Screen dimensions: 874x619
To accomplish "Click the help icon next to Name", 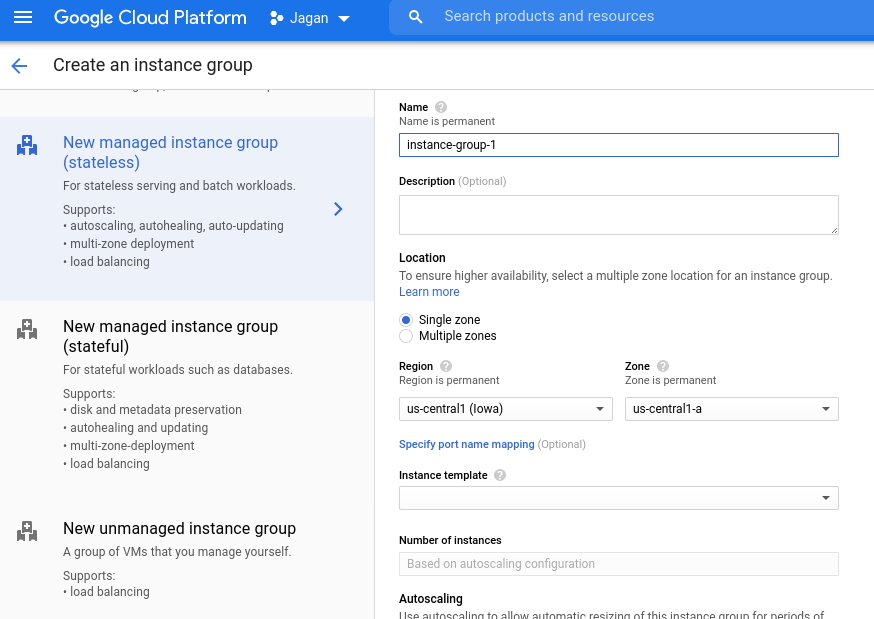I will click(441, 107).
